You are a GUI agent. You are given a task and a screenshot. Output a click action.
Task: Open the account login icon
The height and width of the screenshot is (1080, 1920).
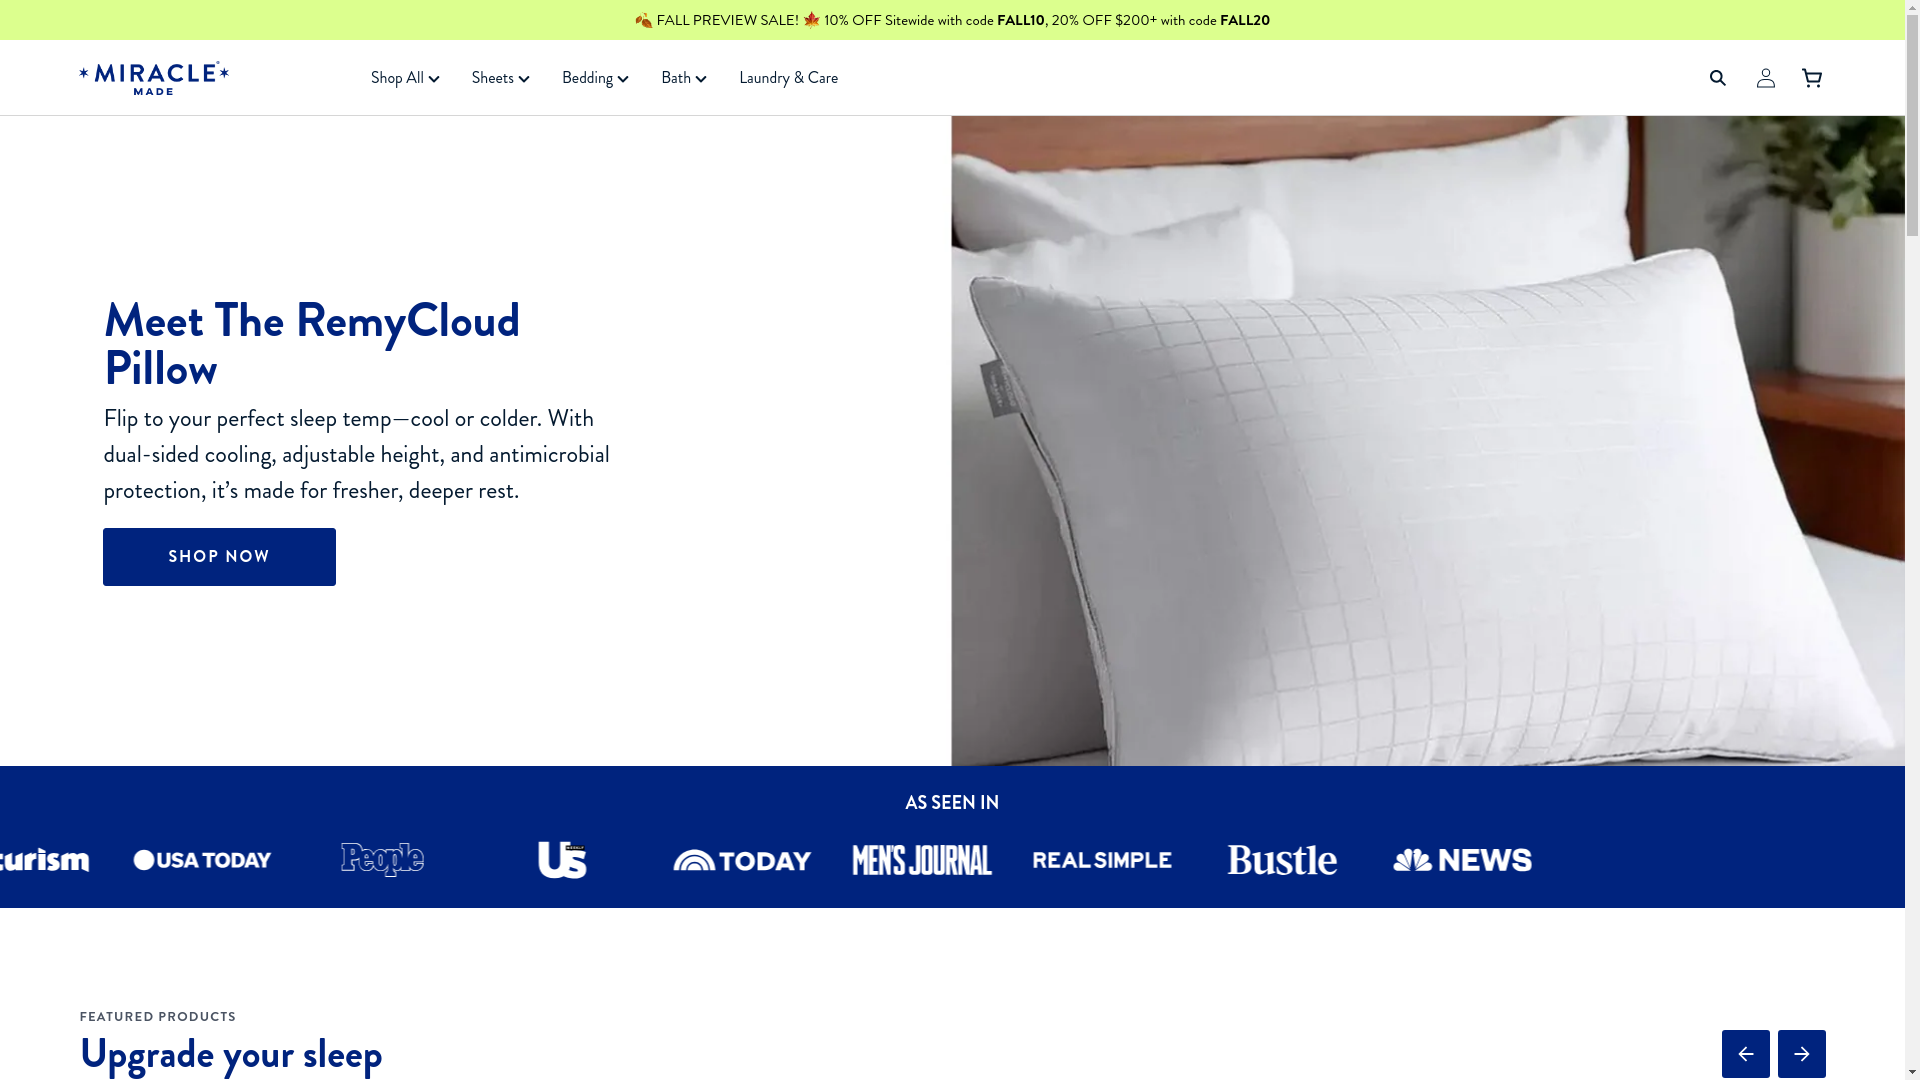[x=1765, y=77]
